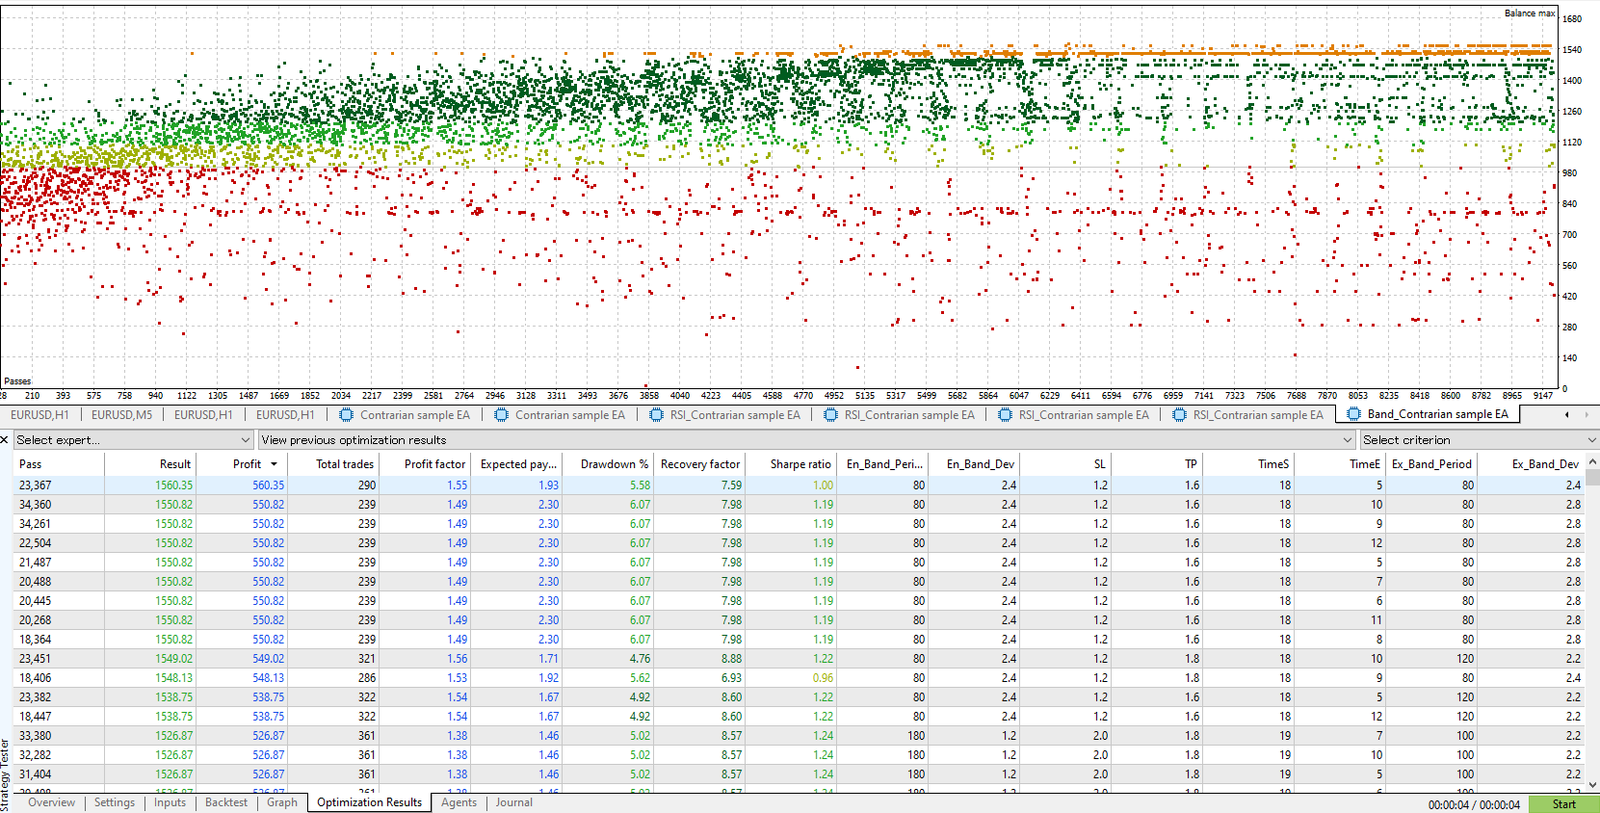Screen dimensions: 1600x813
Task: Click the Ex_Band_Period column header
Action: (x=1431, y=464)
